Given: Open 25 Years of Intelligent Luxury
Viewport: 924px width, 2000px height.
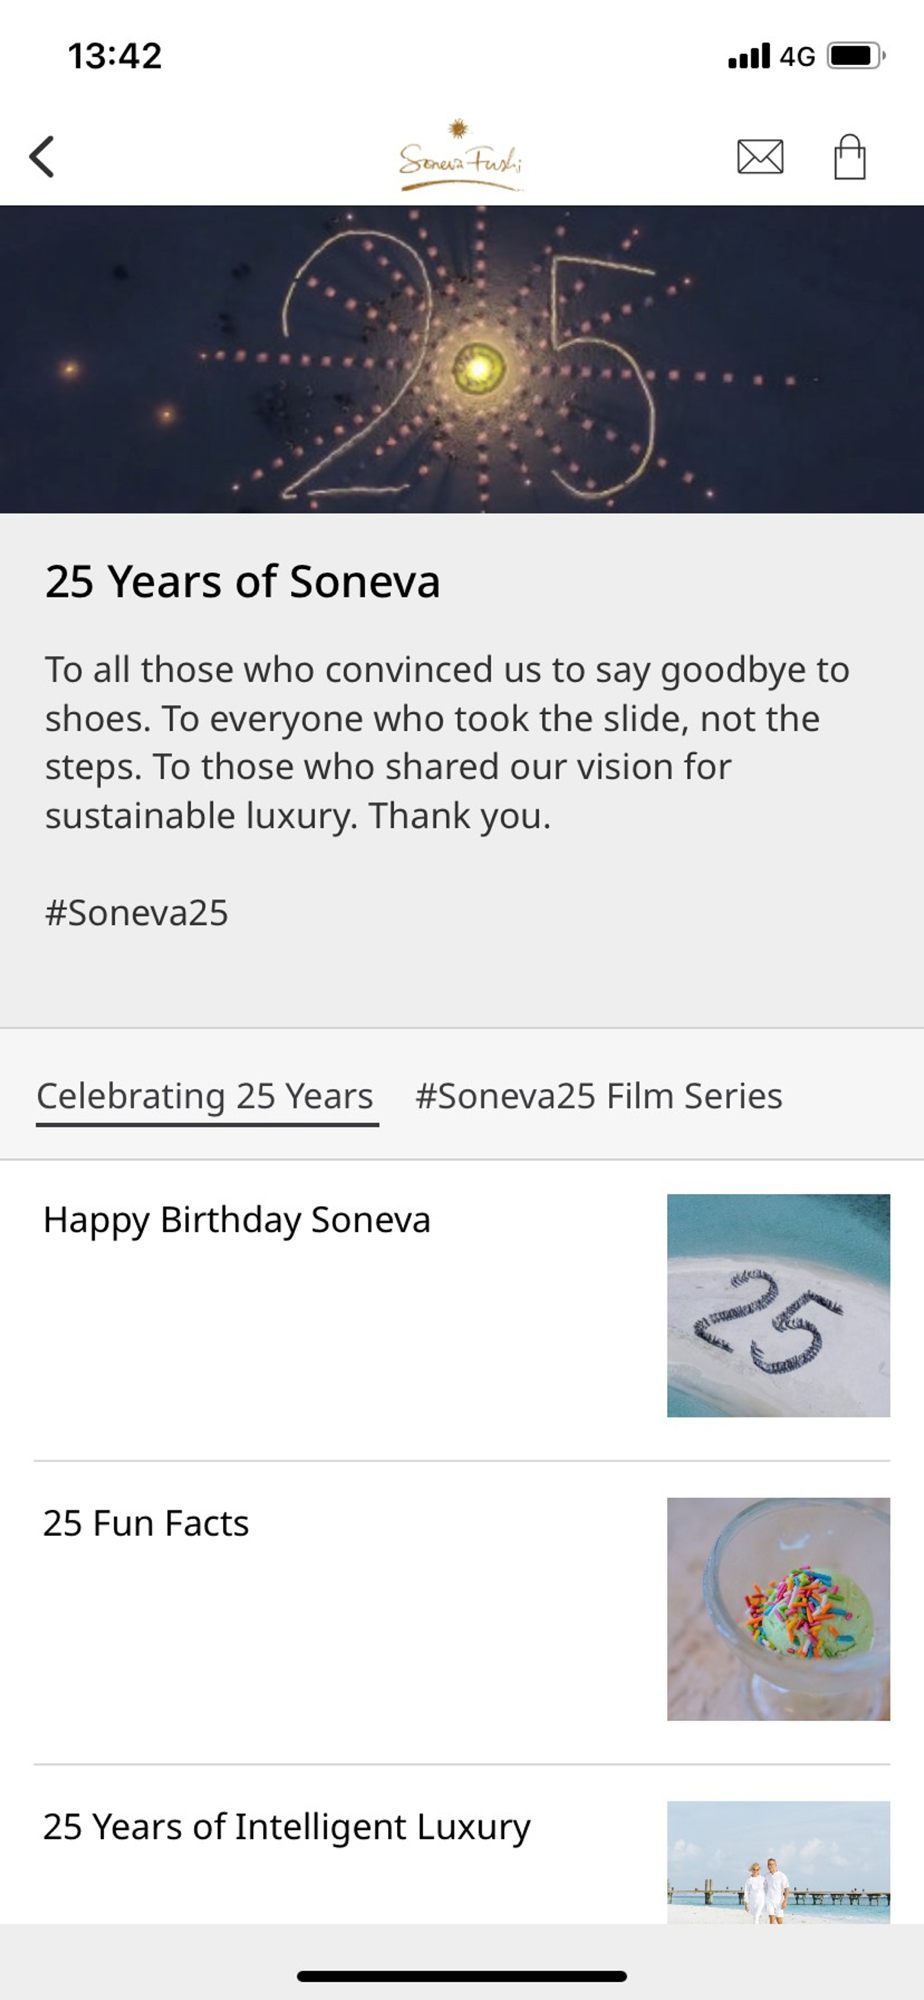Looking at the screenshot, I should (x=286, y=1827).
